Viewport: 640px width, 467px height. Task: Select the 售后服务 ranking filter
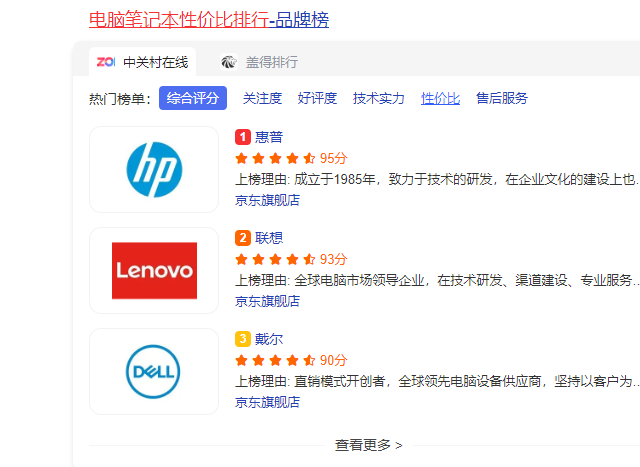point(502,98)
